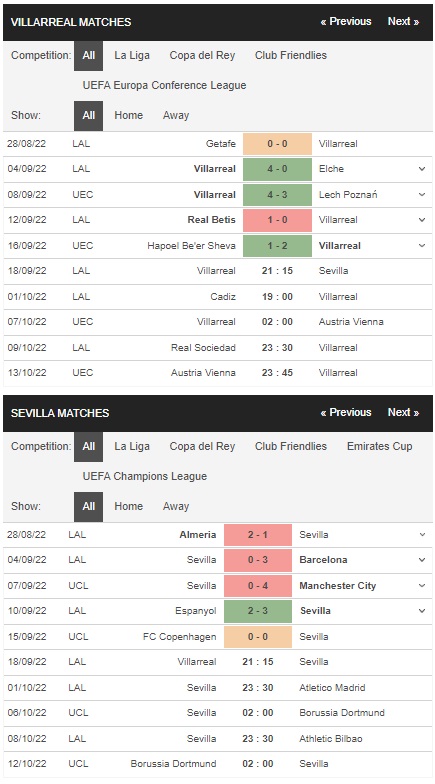
Task: Expand the Real Betis vs Villarreal row
Action: click(422, 220)
